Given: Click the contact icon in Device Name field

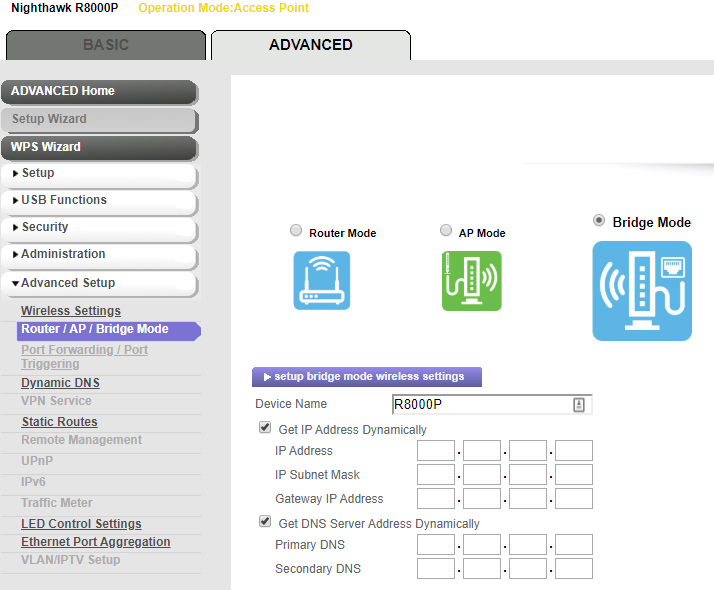Looking at the screenshot, I should coord(579,405).
